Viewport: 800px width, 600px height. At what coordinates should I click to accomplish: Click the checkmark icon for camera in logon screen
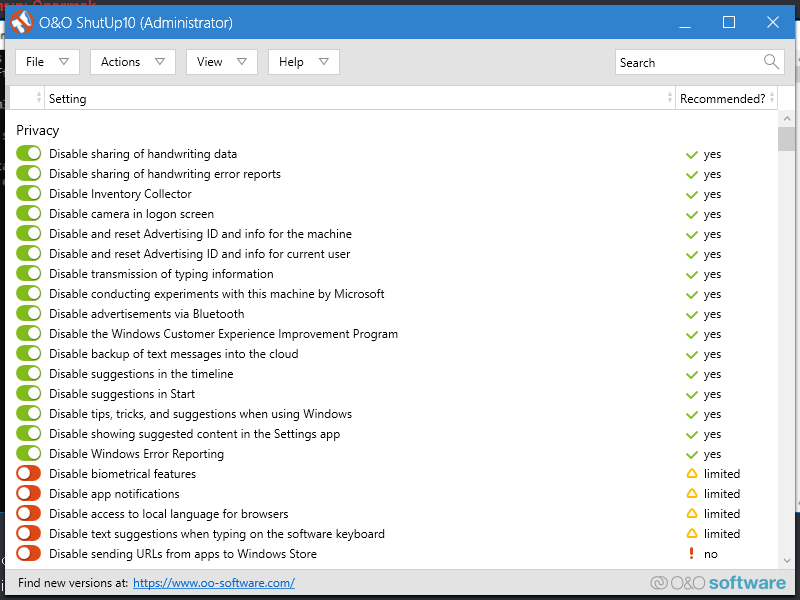point(692,214)
